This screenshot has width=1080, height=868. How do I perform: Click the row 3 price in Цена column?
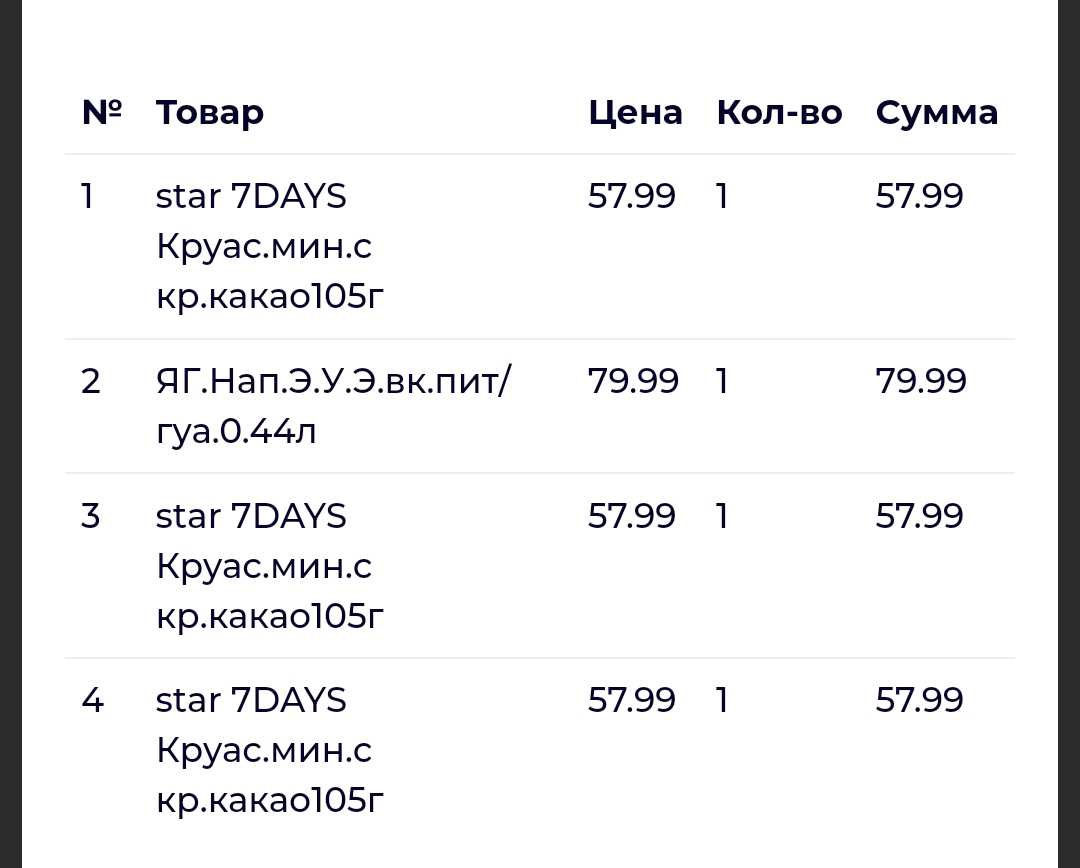pos(632,516)
